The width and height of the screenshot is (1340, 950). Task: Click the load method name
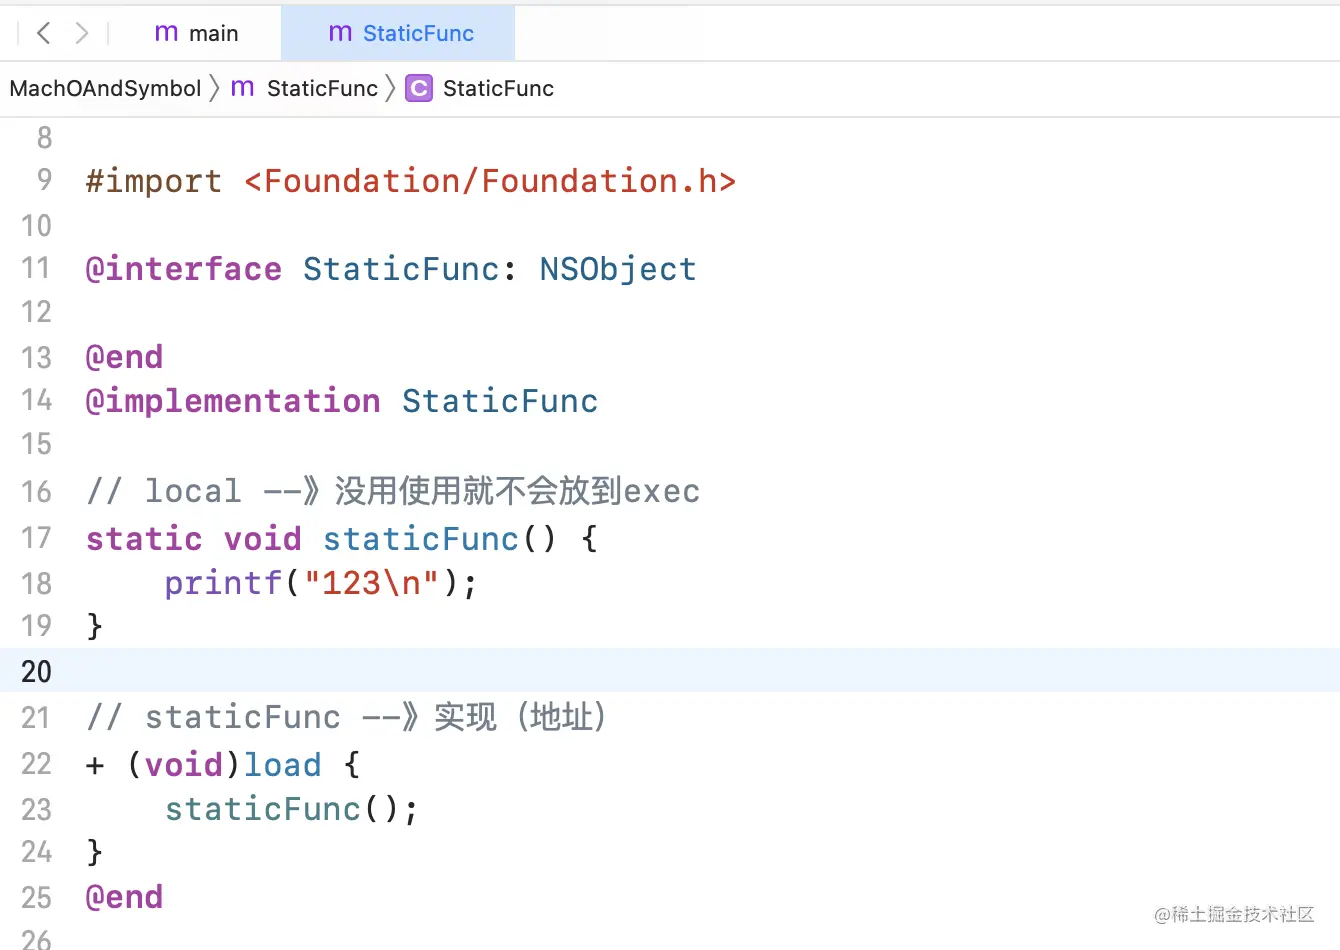pos(282,765)
